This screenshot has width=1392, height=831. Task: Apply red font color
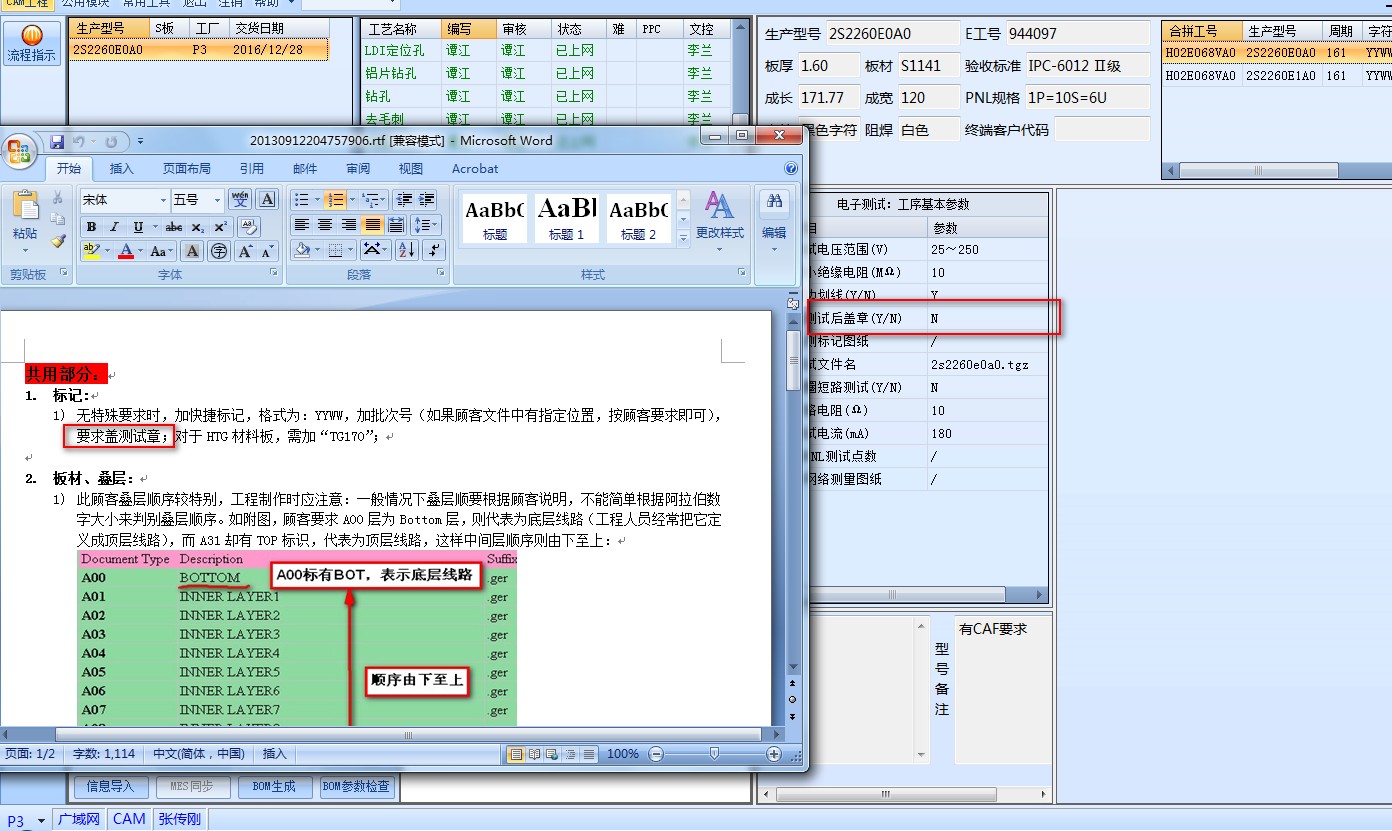126,251
